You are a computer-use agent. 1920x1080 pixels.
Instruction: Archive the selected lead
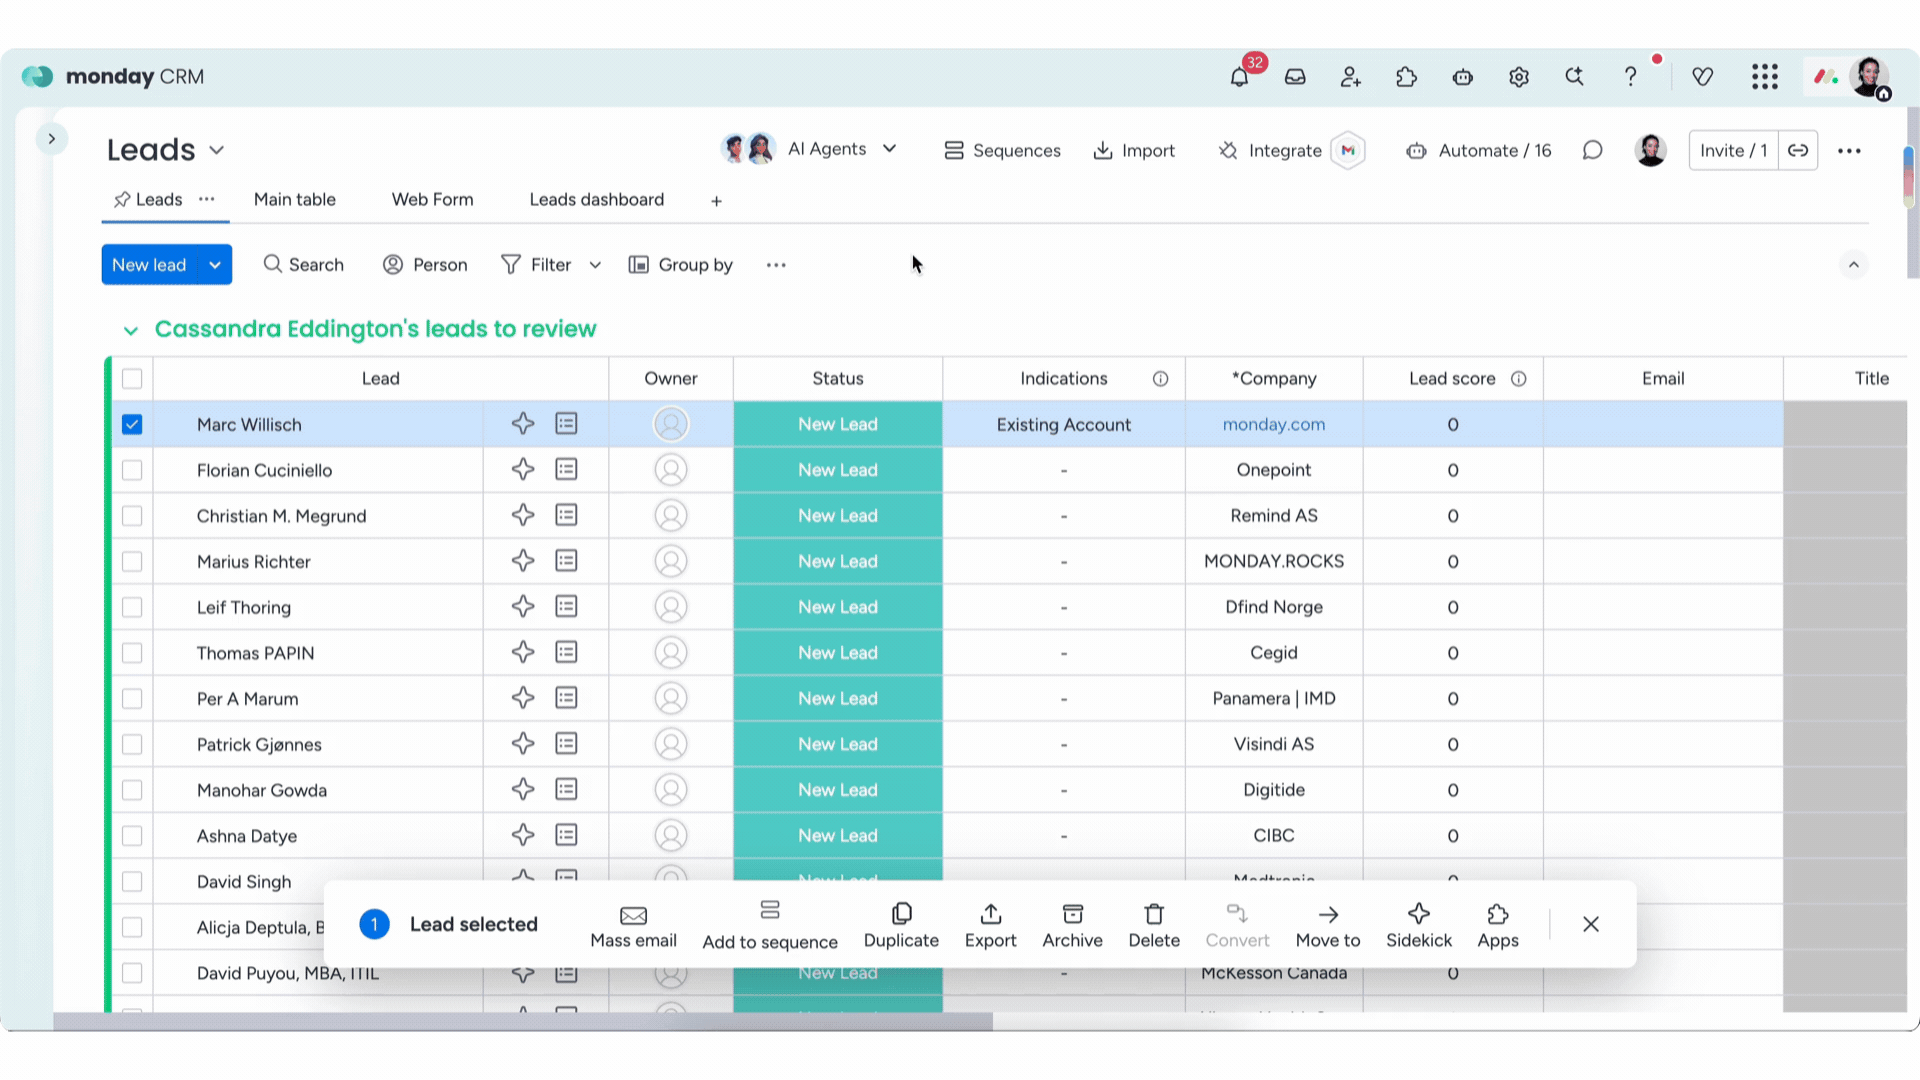click(1073, 926)
